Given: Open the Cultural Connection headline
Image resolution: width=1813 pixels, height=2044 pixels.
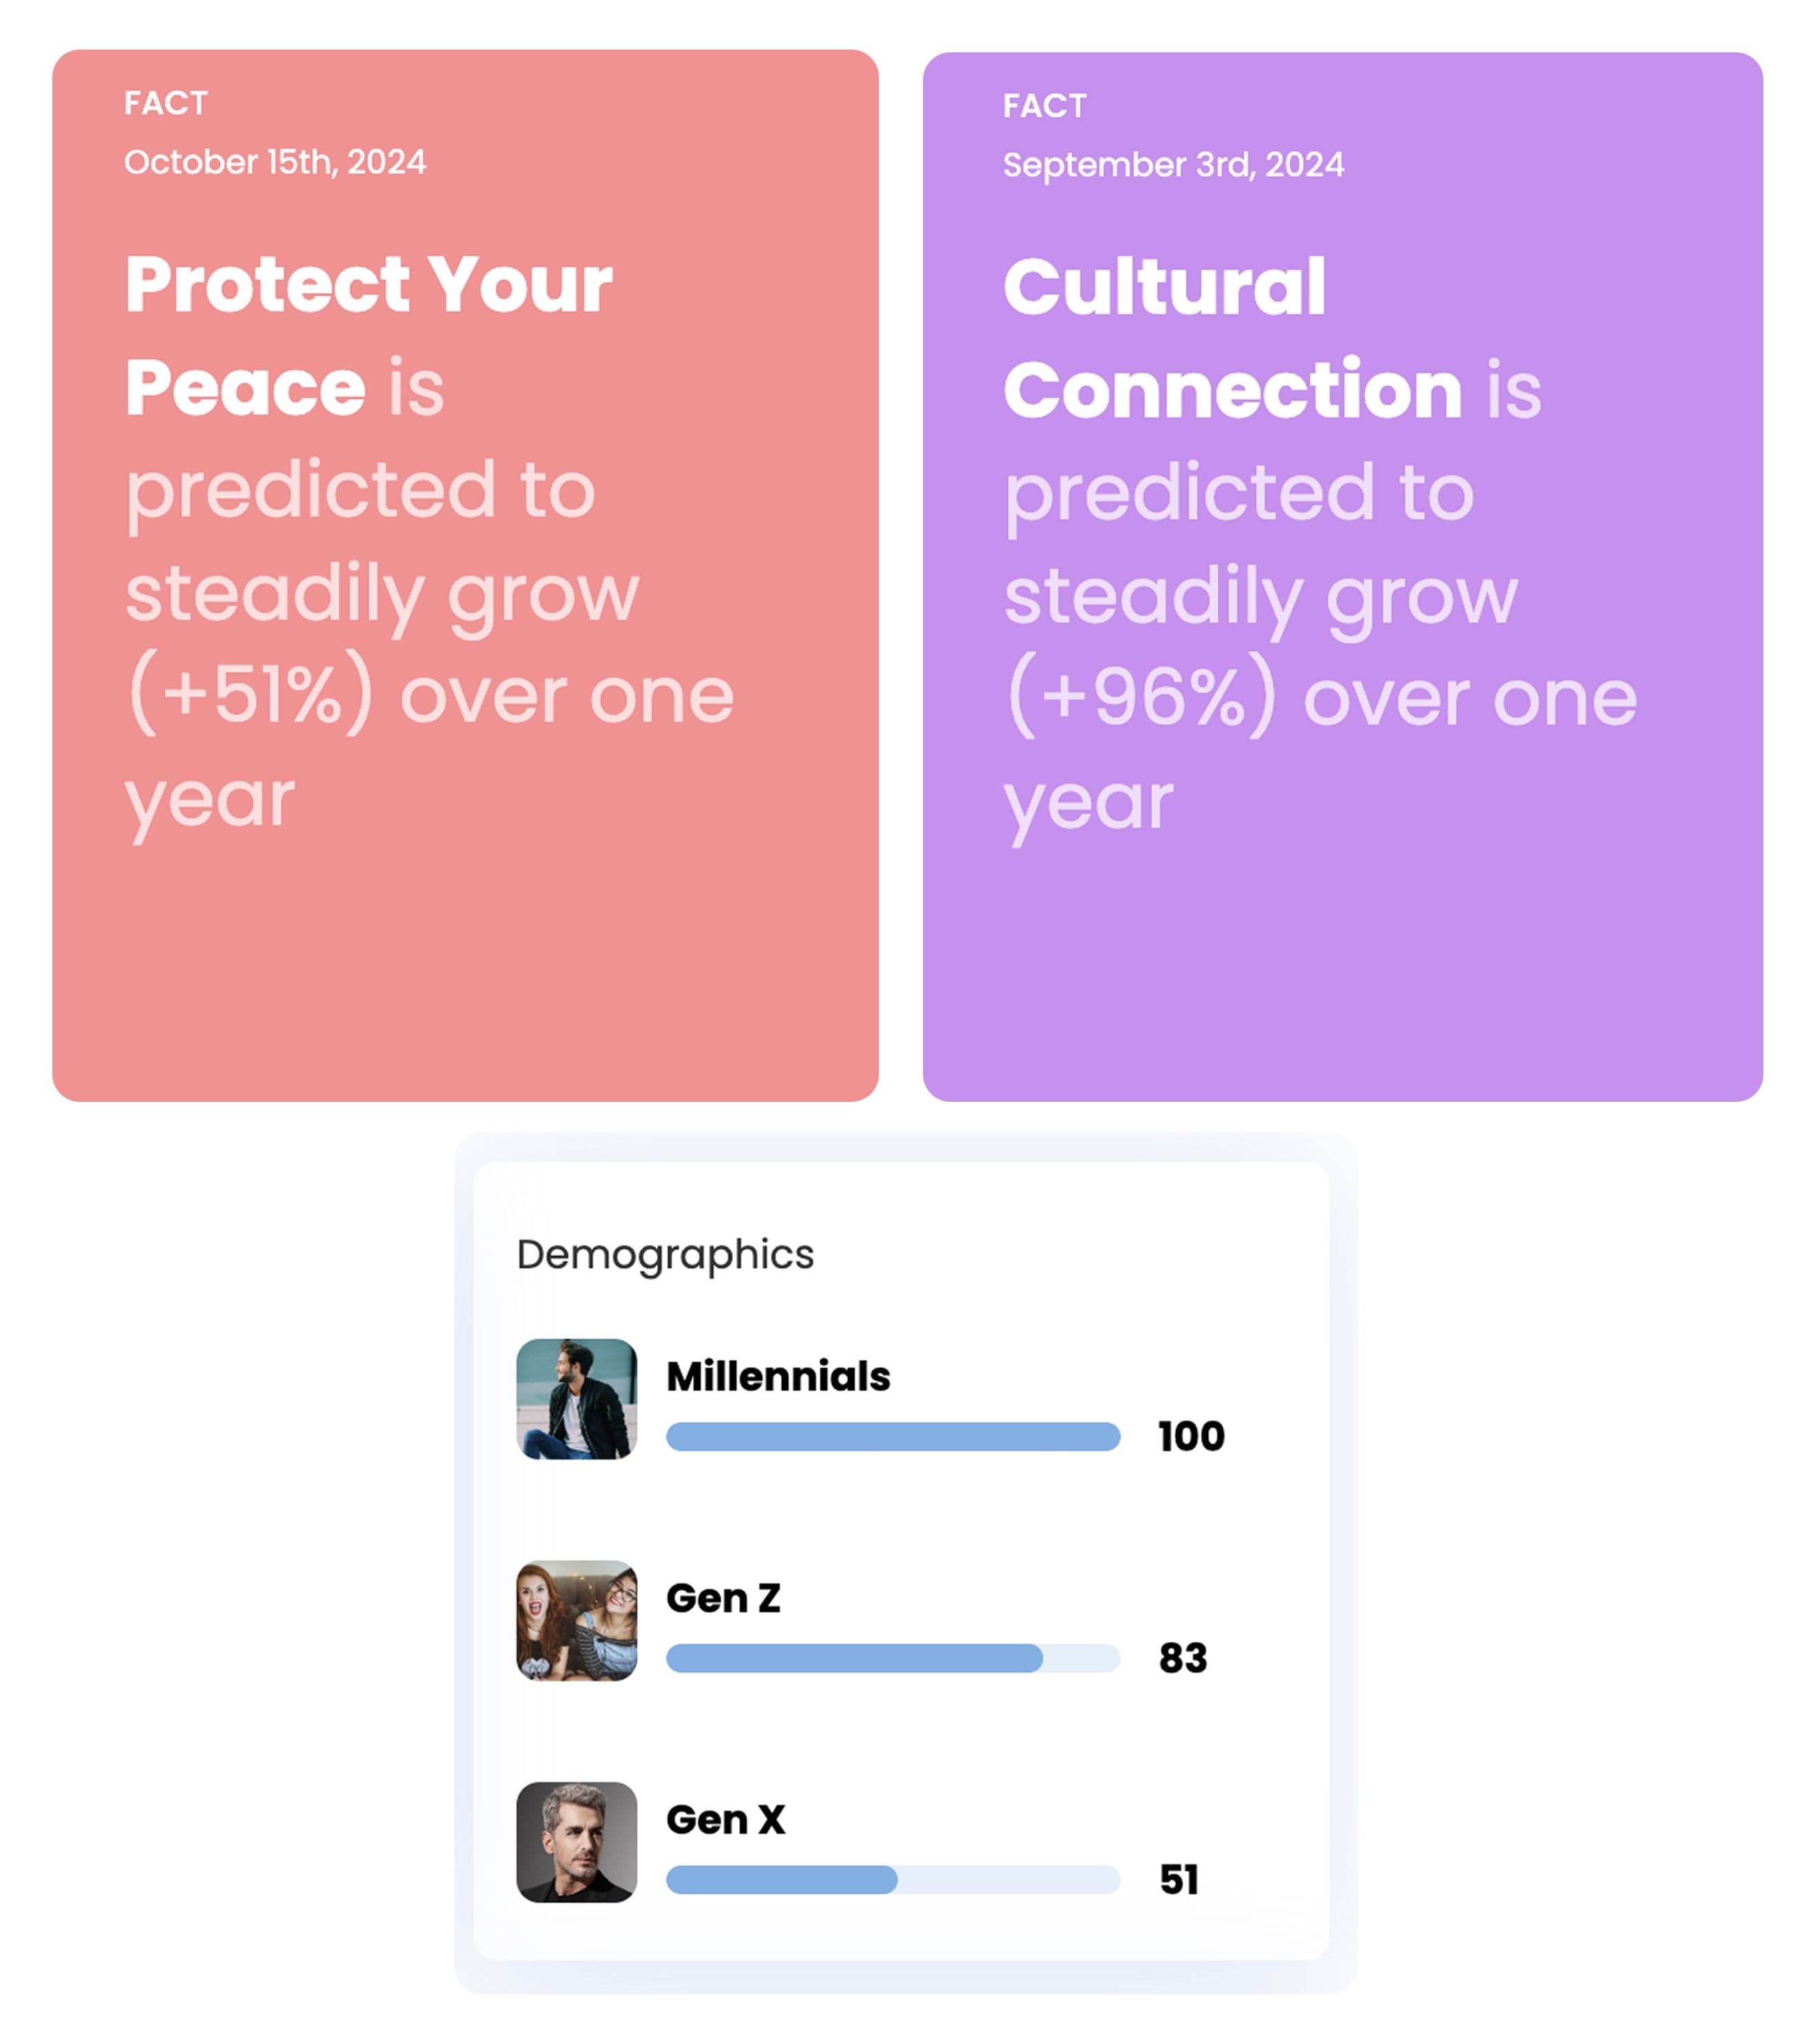Looking at the screenshot, I should (1232, 338).
